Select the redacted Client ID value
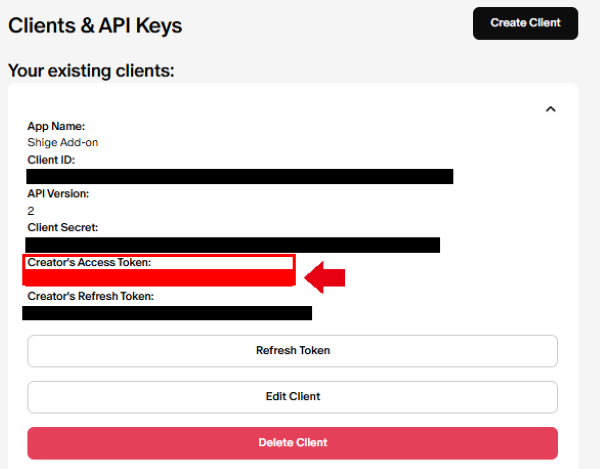600x469 pixels. (240, 177)
